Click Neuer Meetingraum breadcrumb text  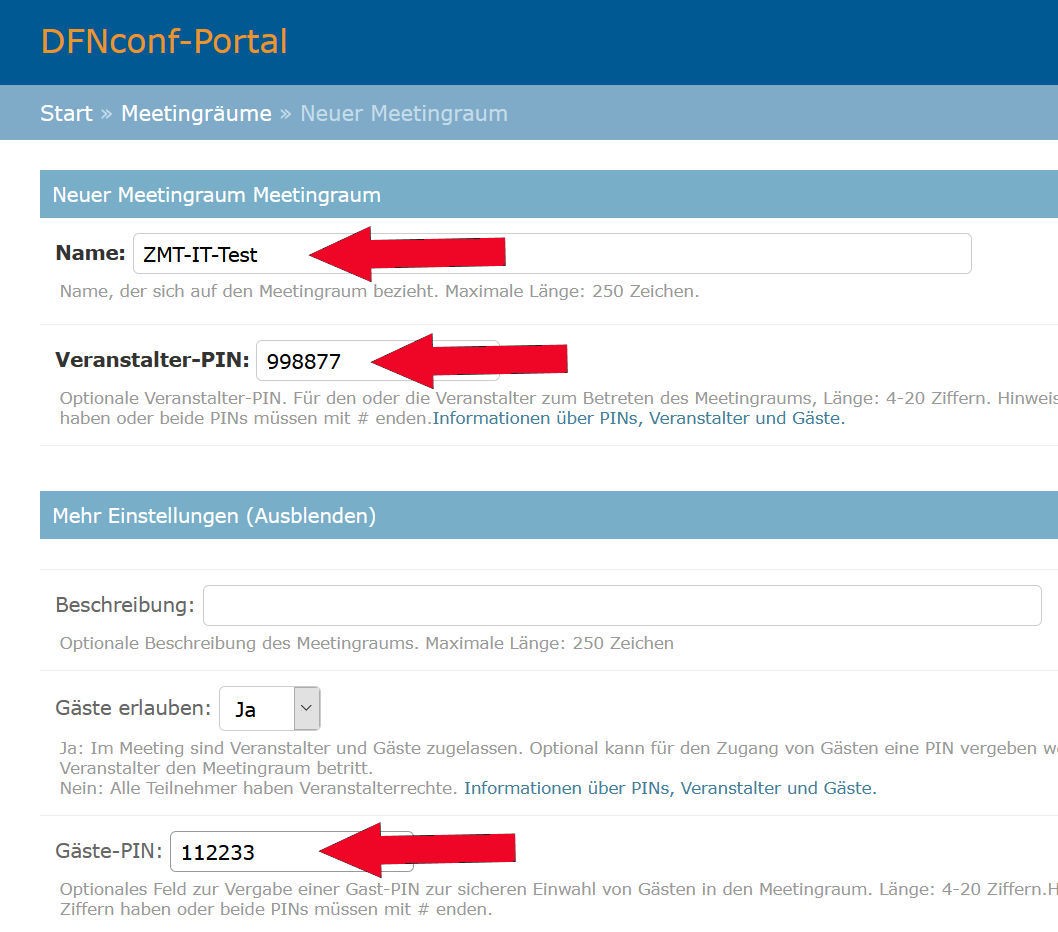pyautogui.click(x=403, y=113)
